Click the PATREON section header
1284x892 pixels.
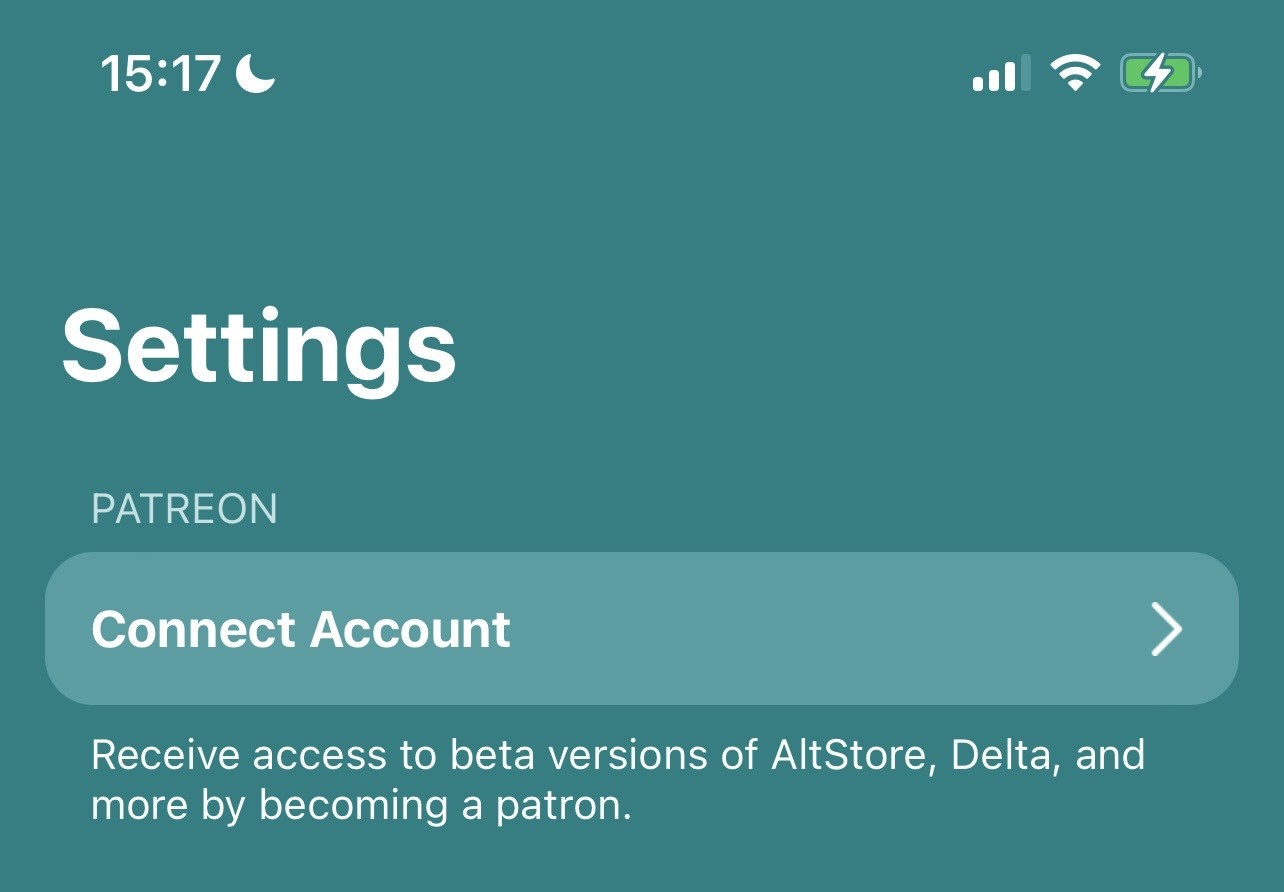(184, 509)
